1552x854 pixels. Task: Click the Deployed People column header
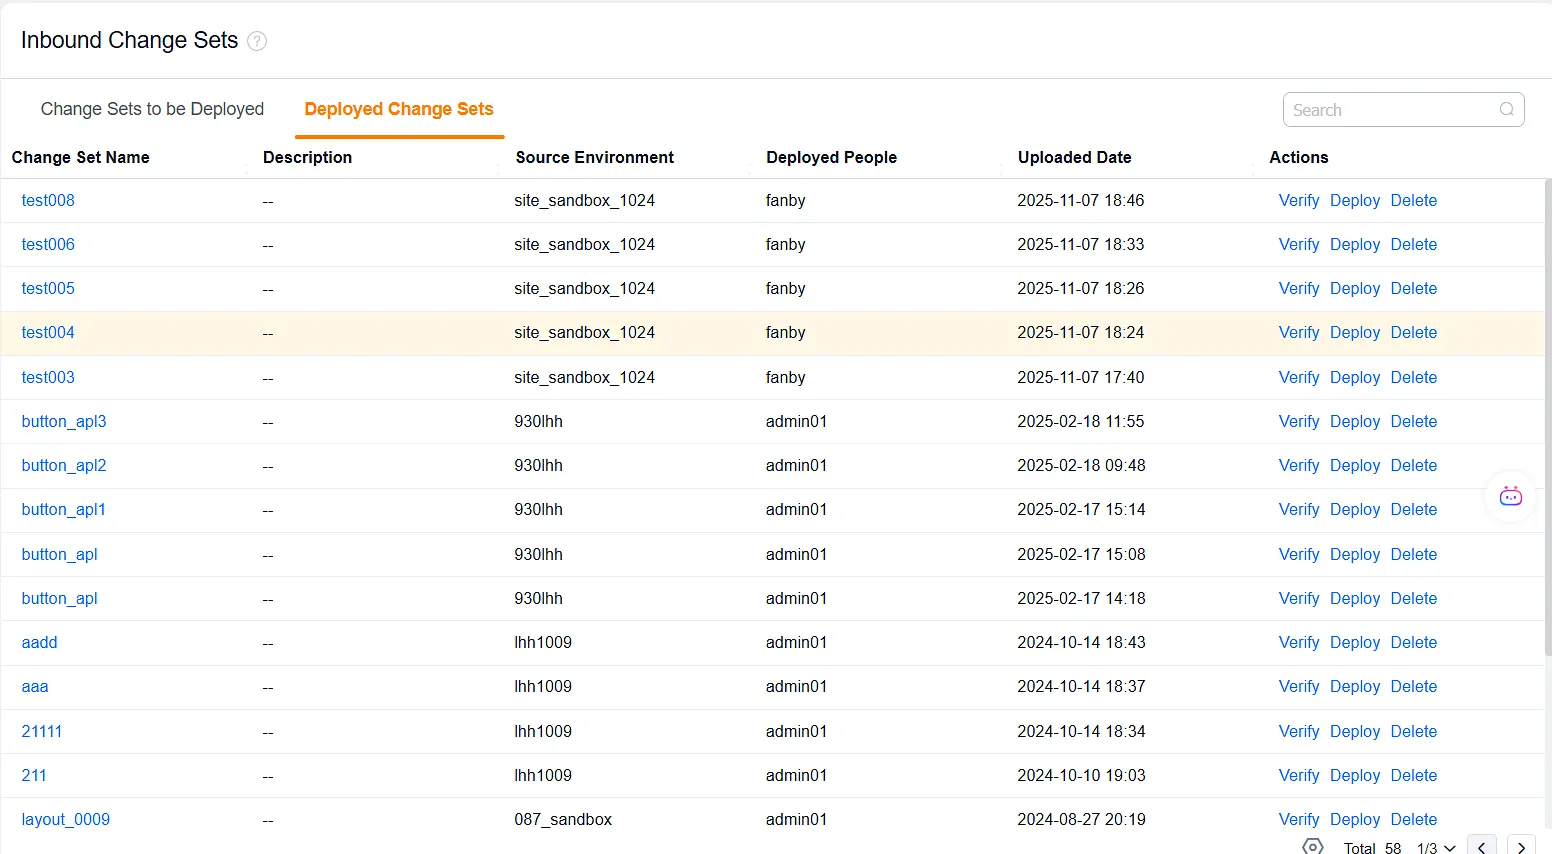click(x=832, y=157)
